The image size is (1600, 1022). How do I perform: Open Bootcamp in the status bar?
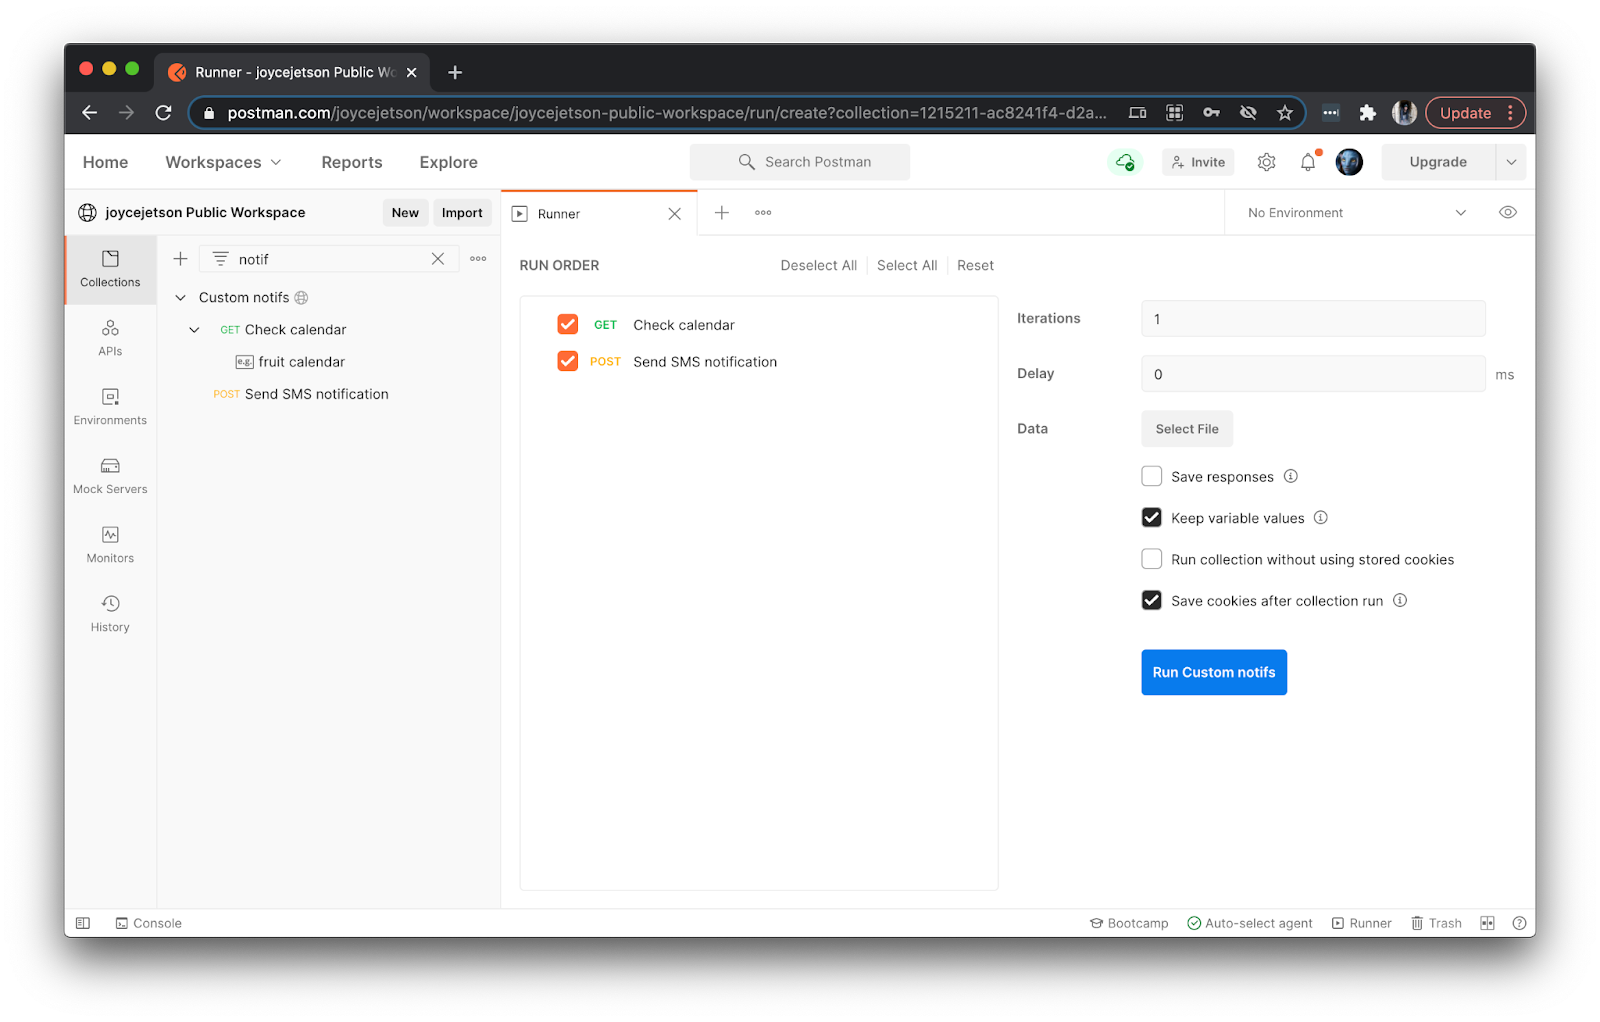click(x=1129, y=923)
